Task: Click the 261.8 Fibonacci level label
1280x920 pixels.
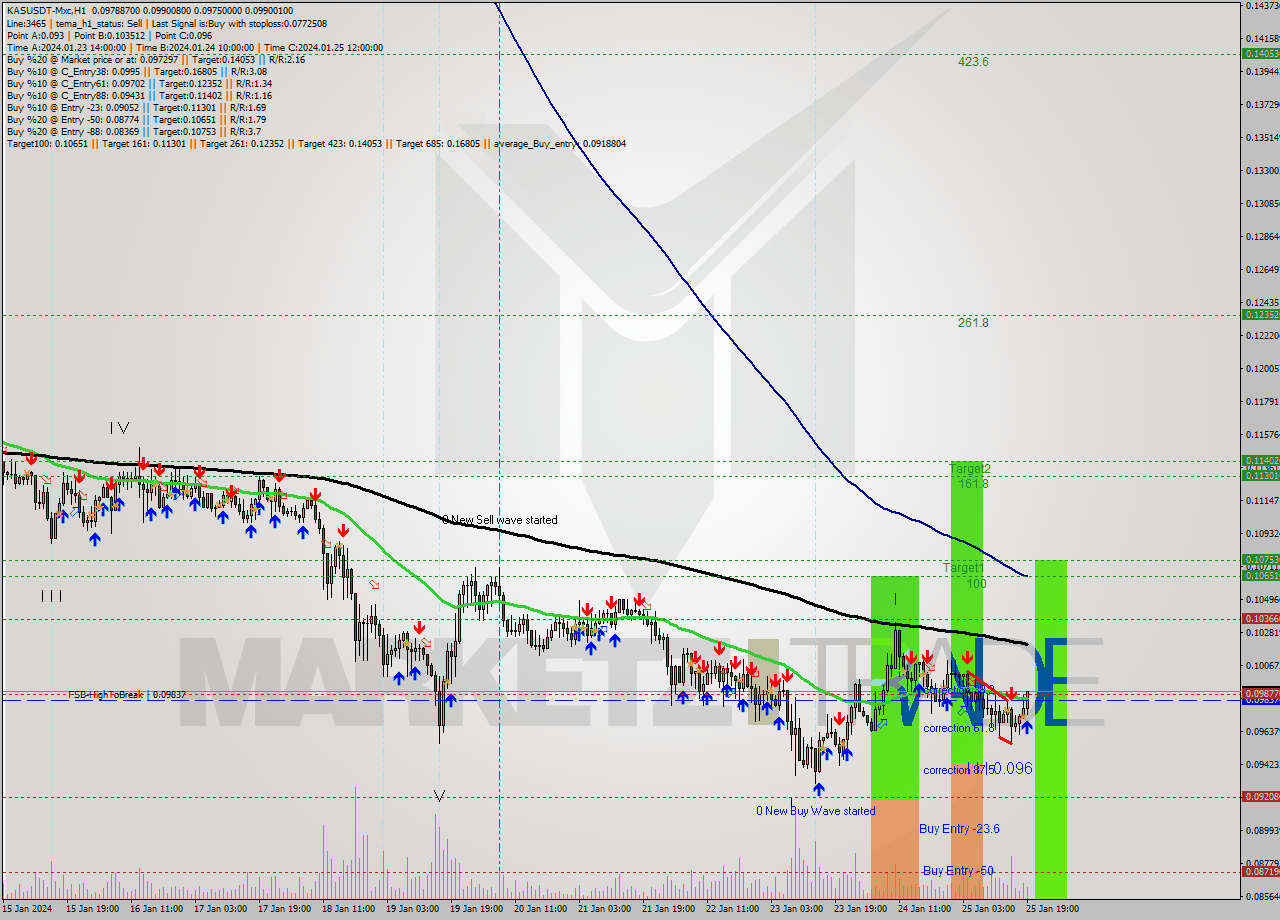Action: pos(973,322)
